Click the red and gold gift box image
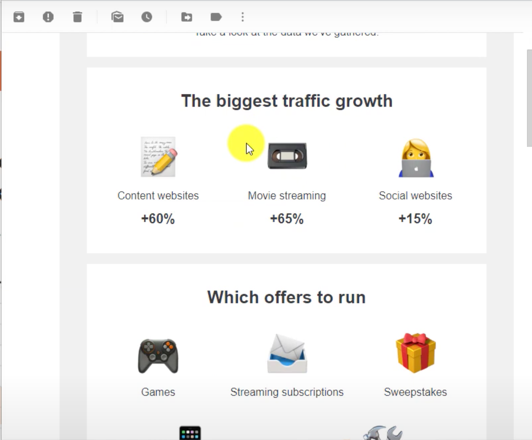 [416, 353]
